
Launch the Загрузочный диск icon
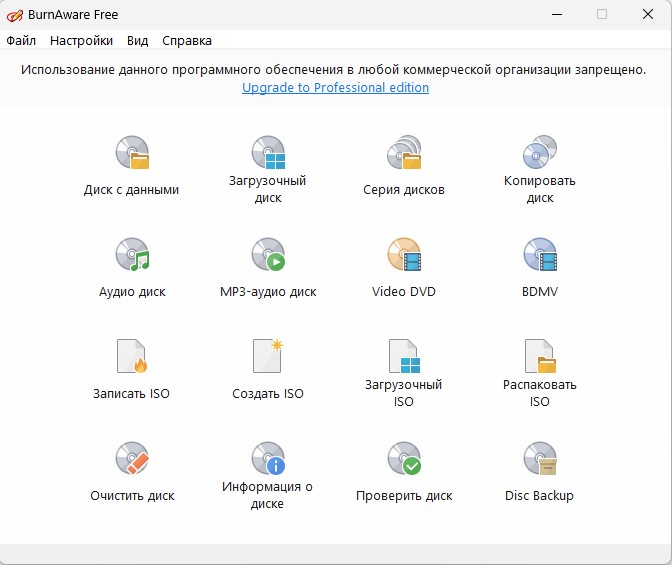pos(268,152)
